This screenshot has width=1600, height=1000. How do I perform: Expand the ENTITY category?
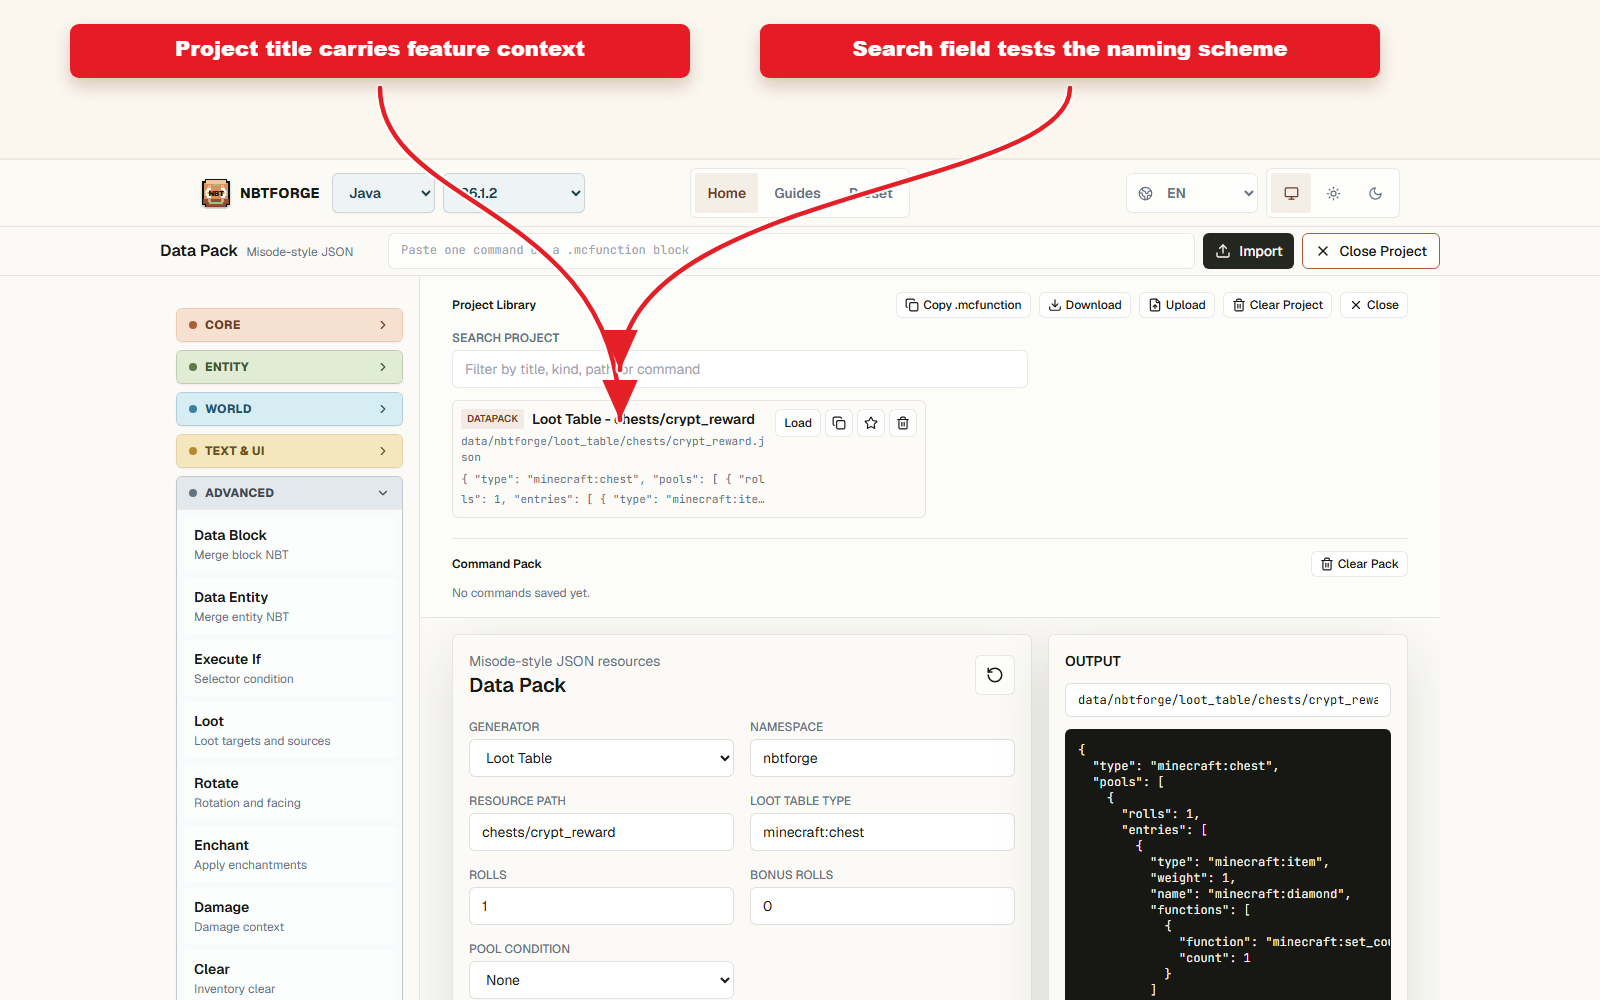pyautogui.click(x=289, y=367)
